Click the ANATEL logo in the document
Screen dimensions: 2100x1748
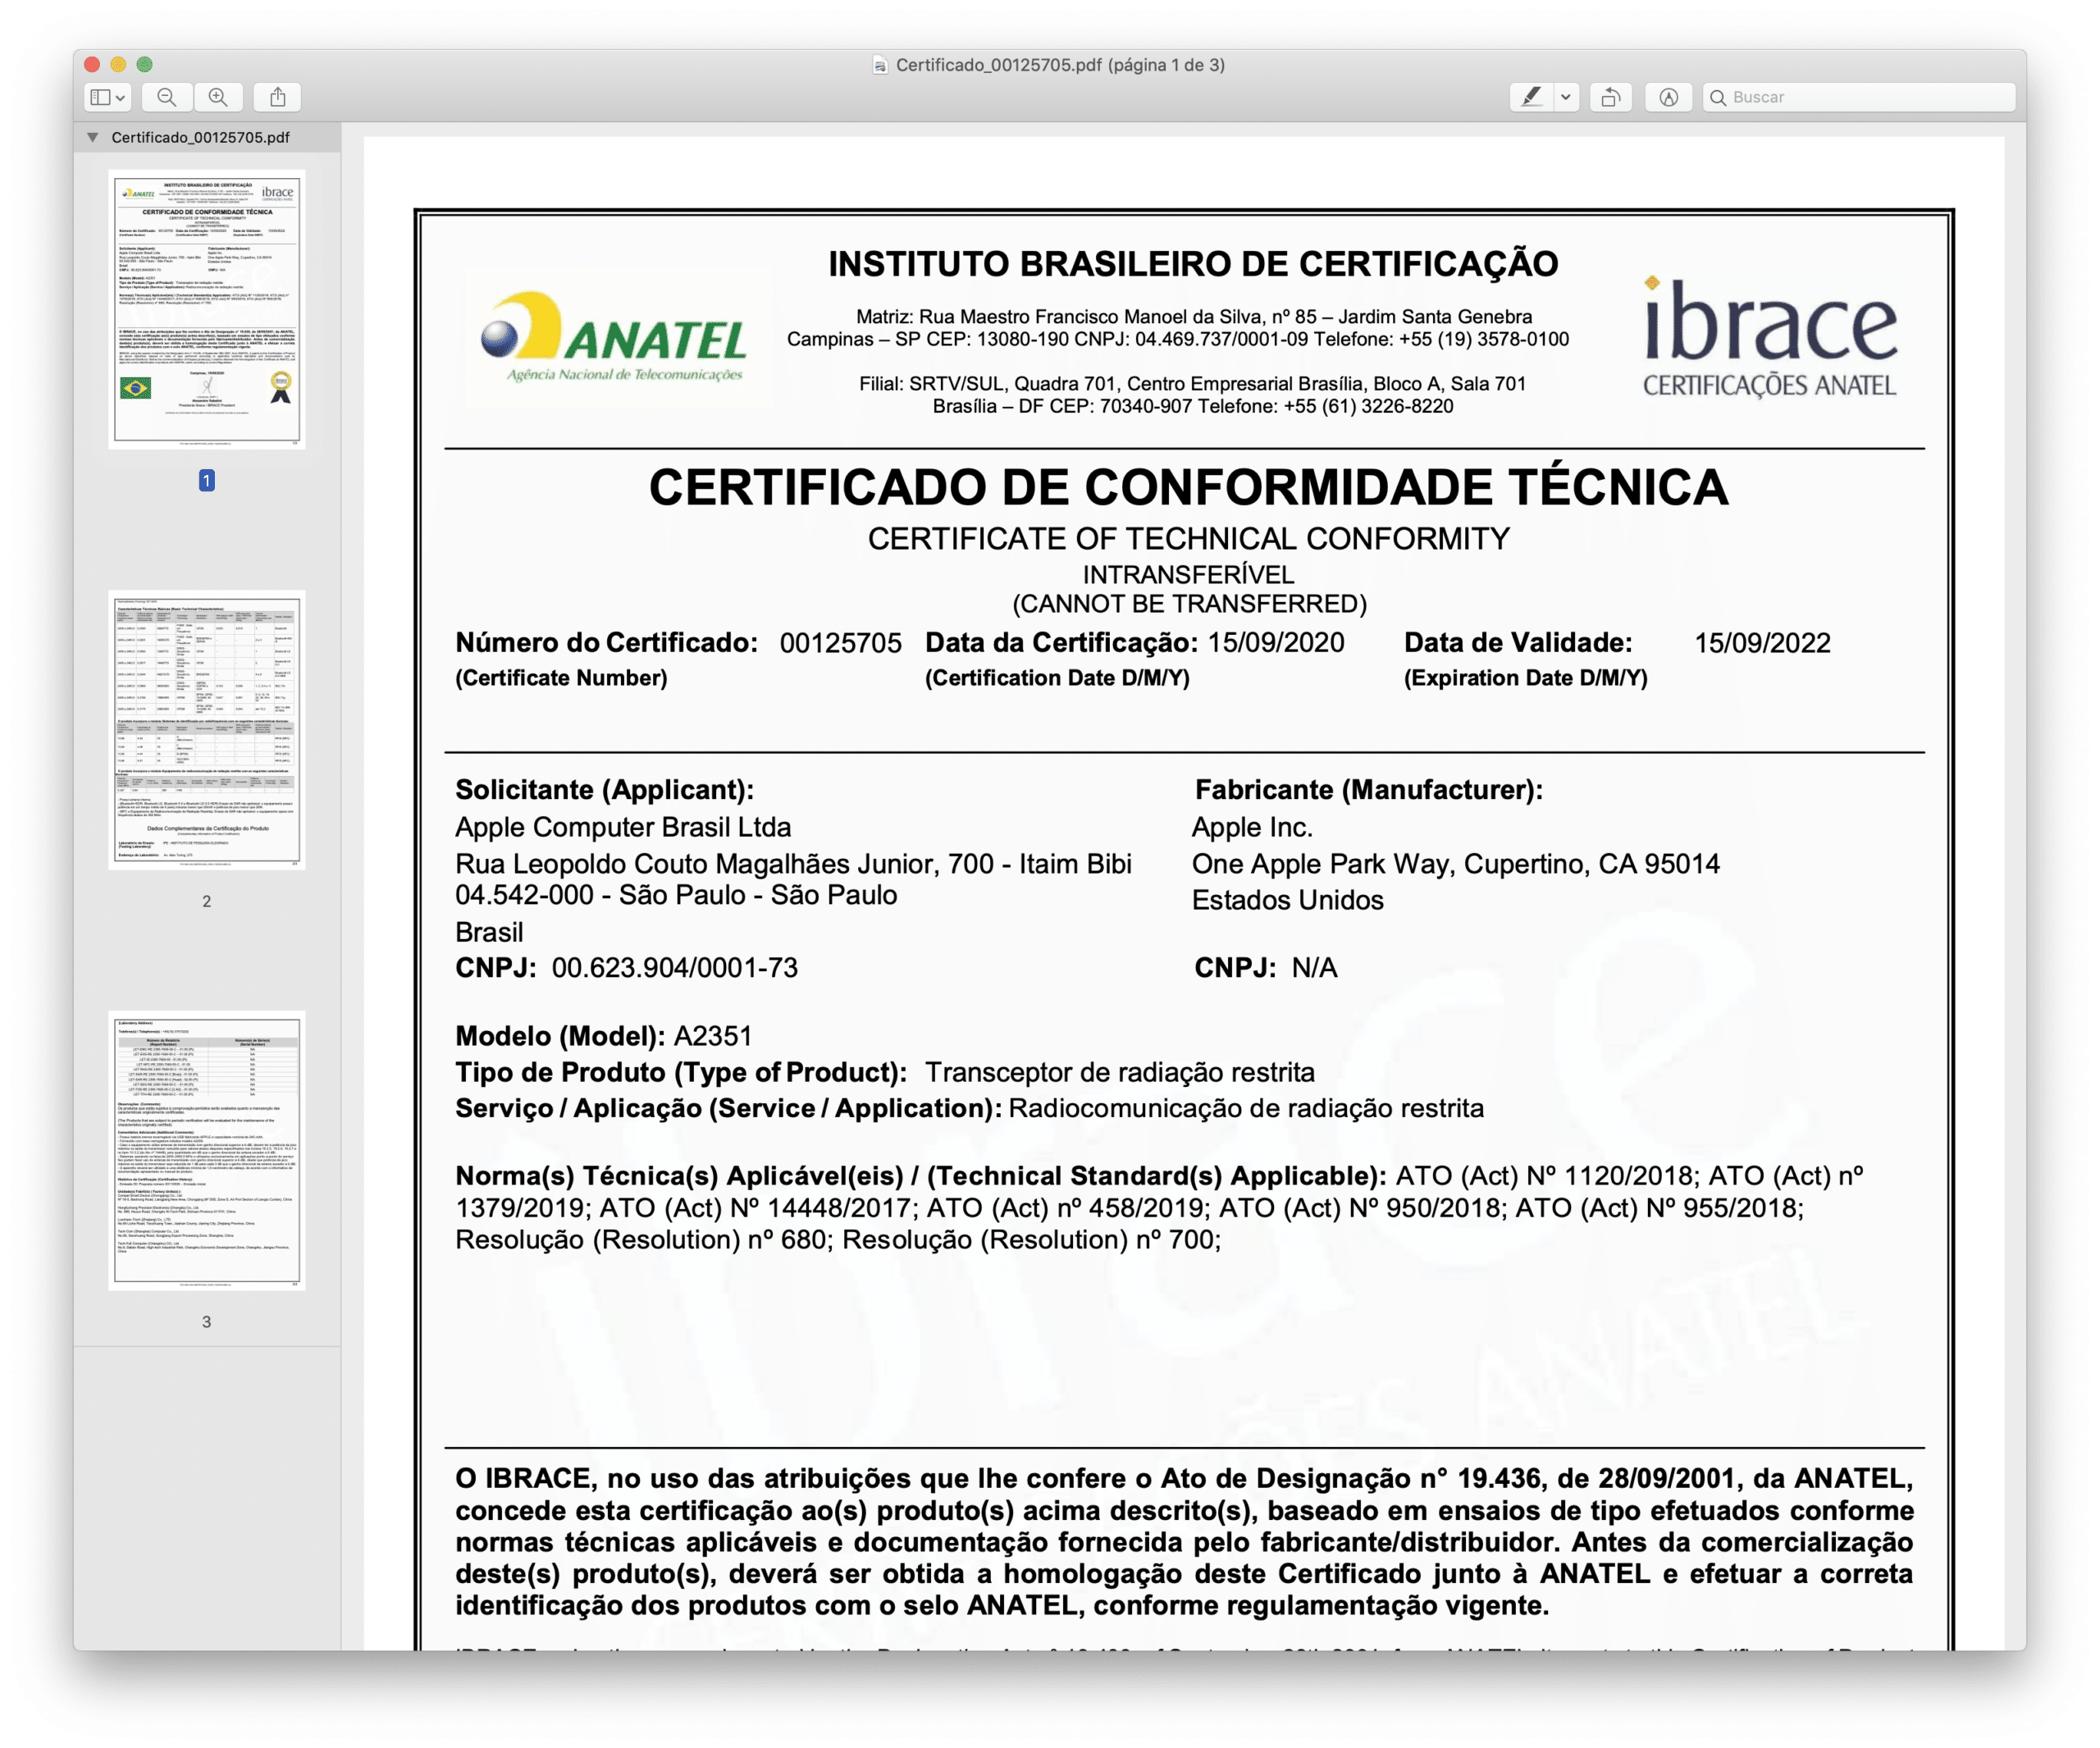(614, 337)
